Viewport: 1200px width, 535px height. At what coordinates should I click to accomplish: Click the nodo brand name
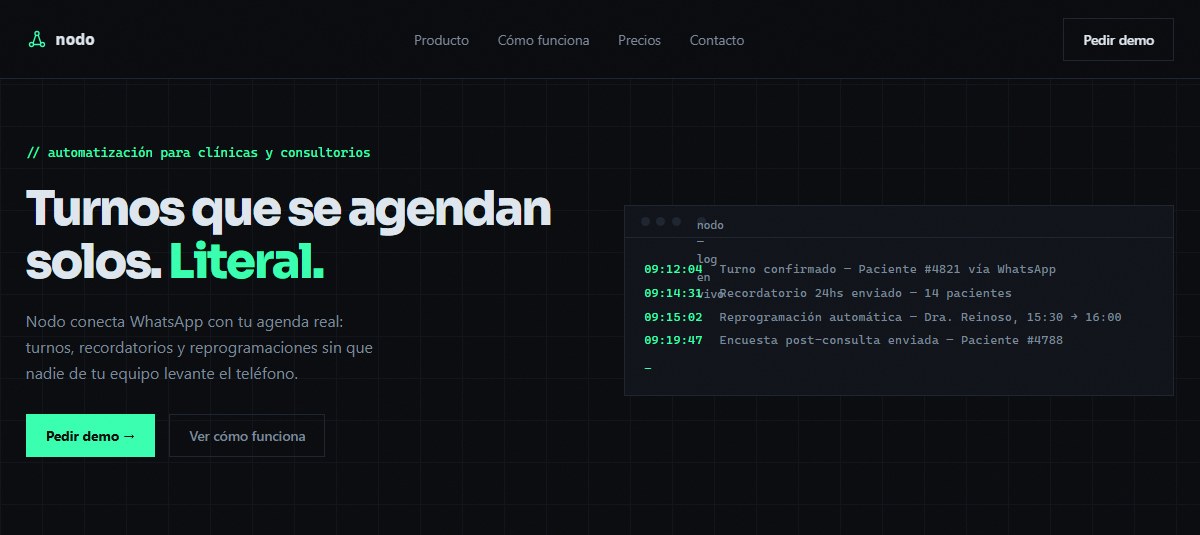click(75, 40)
